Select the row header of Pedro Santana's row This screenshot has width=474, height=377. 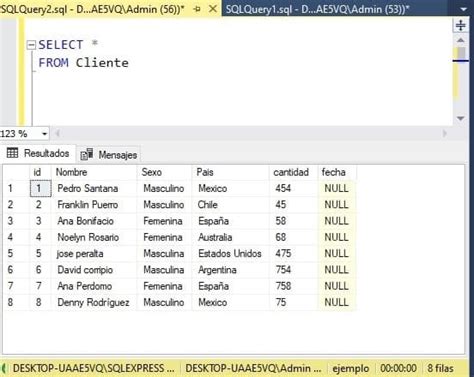tap(16, 188)
